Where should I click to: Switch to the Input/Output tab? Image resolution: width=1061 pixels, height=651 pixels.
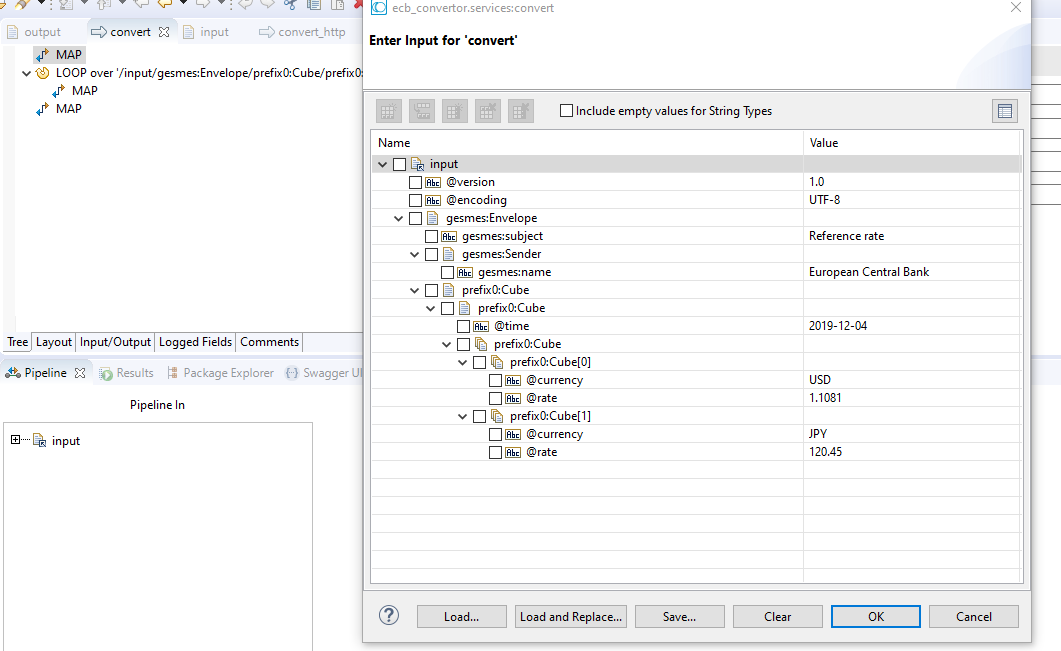[115, 342]
